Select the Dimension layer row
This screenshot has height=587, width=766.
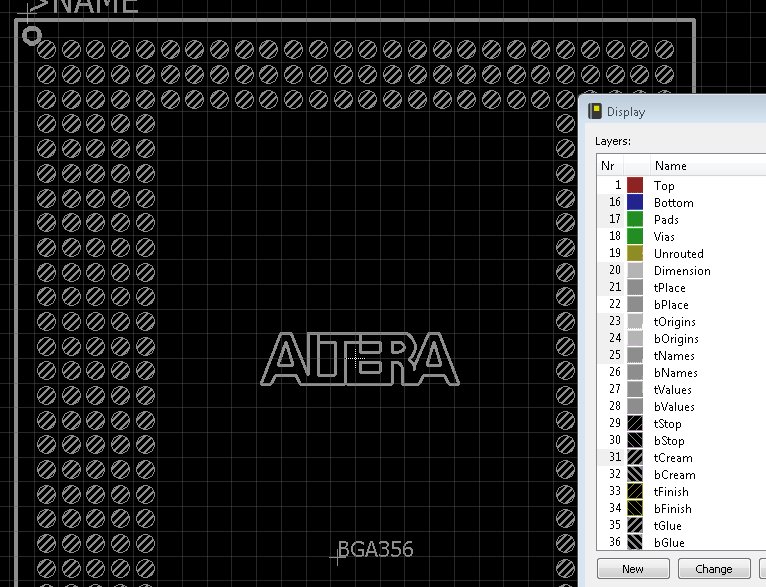tap(681, 271)
